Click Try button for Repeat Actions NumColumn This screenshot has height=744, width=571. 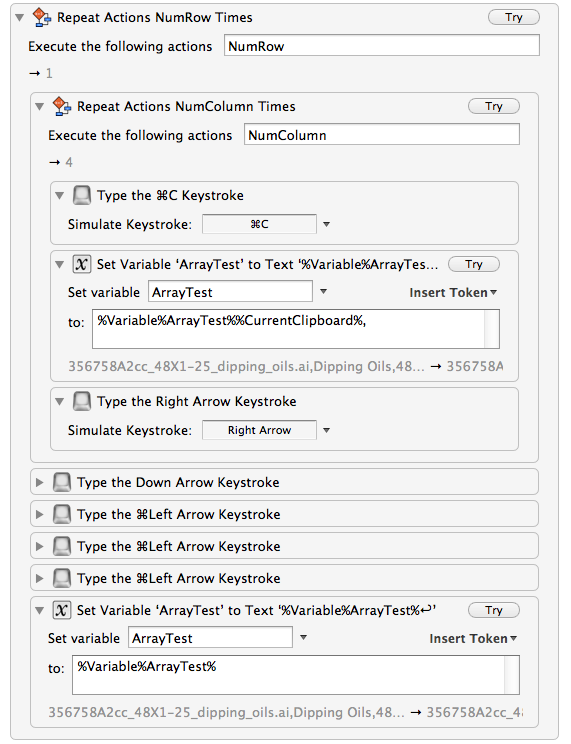pyautogui.click(x=494, y=106)
